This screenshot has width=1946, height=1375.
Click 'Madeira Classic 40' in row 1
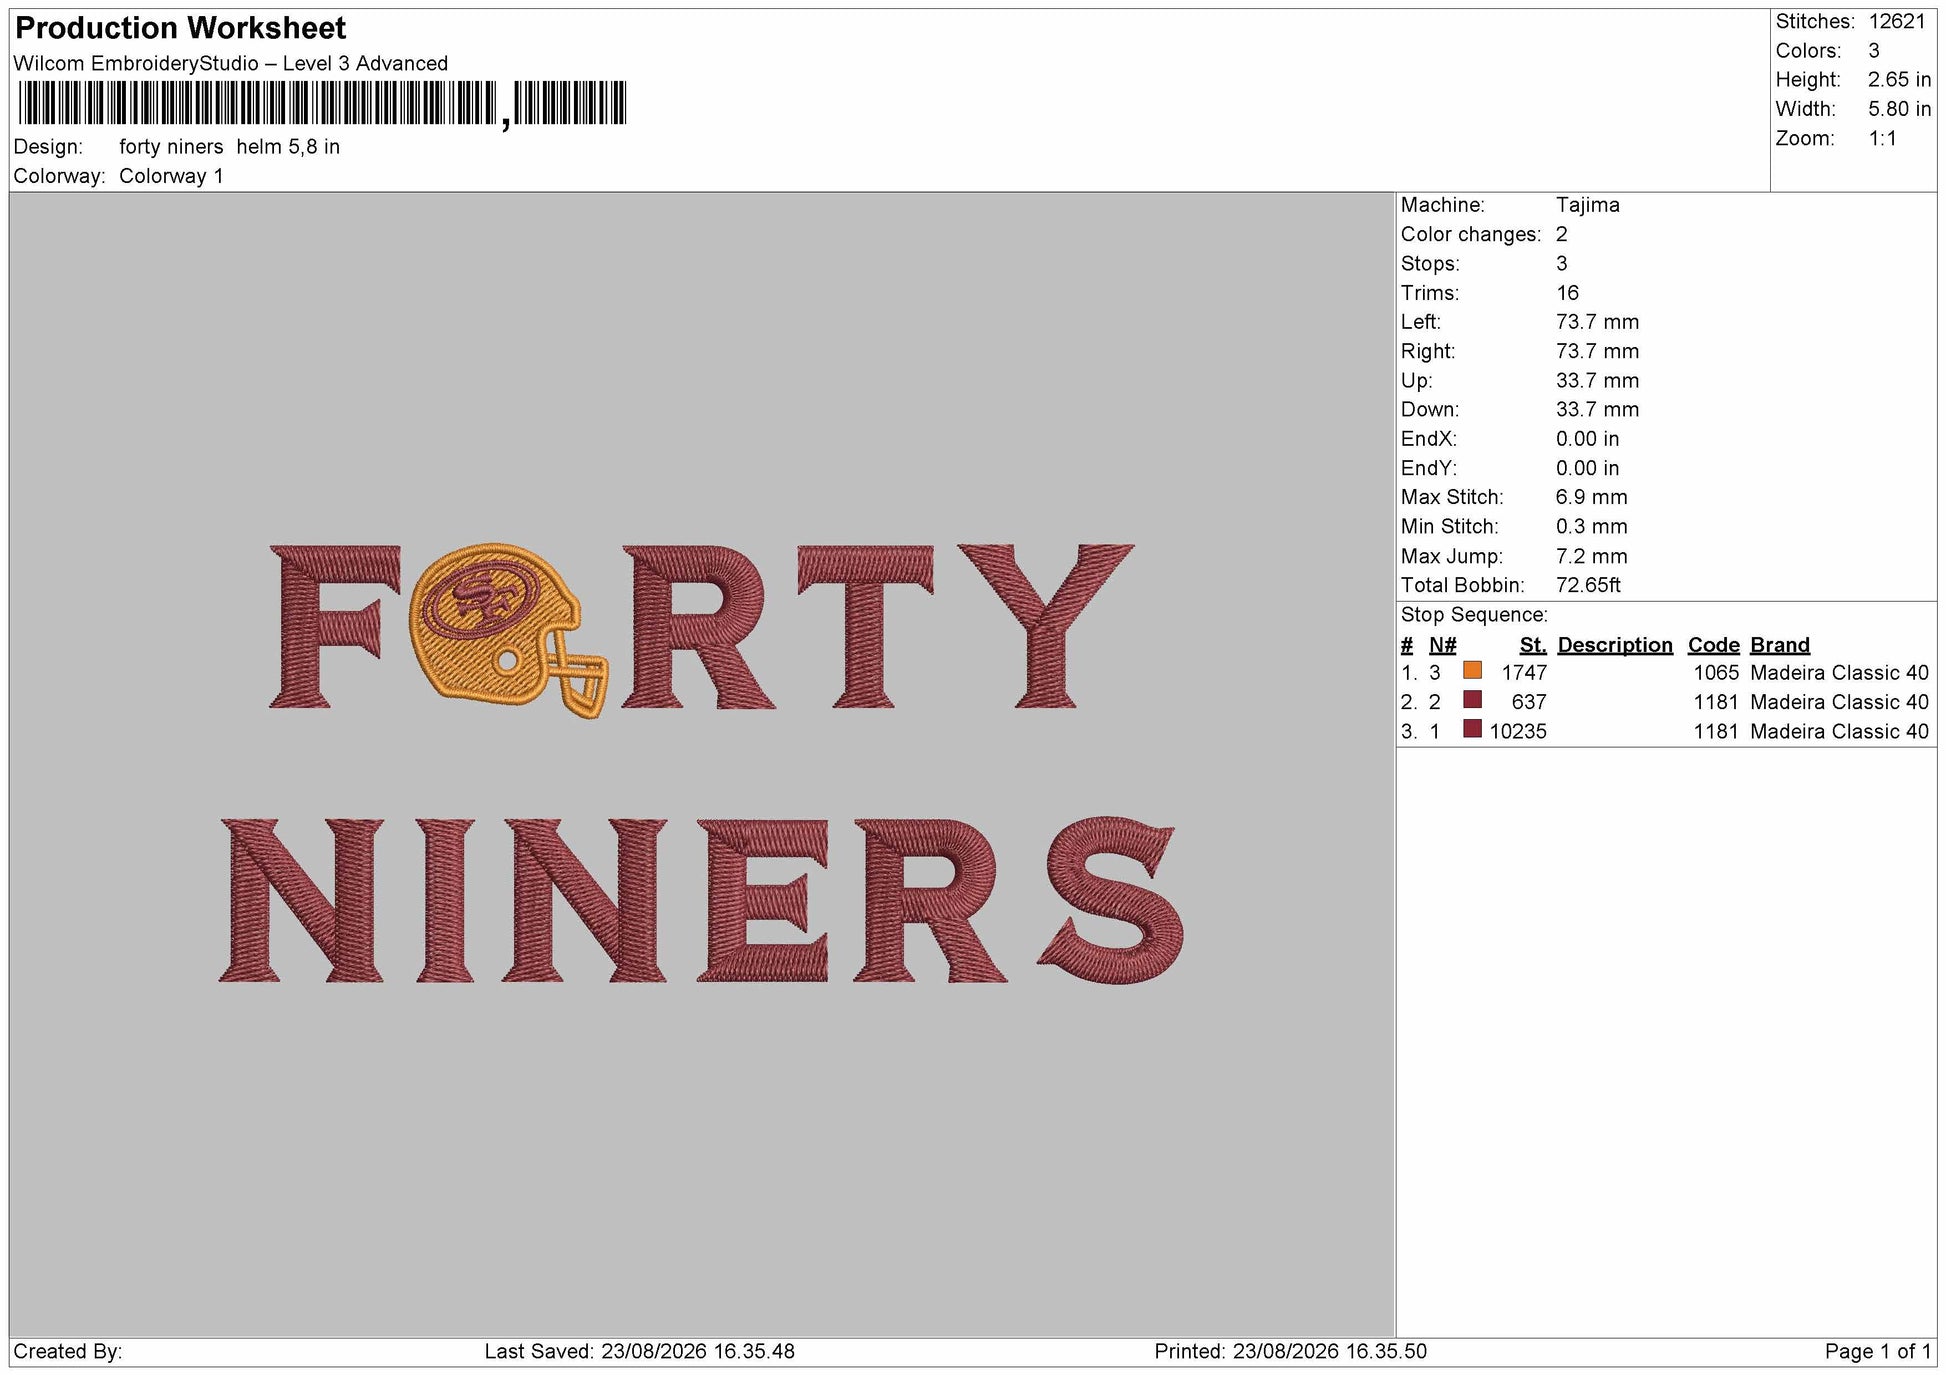pos(1839,673)
